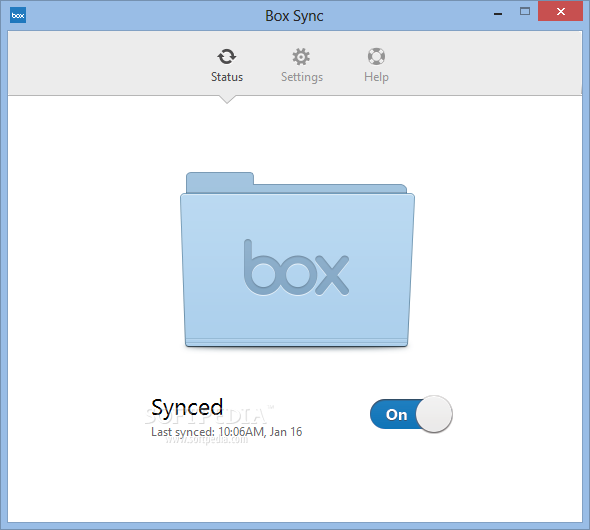Click the Box logo in title bar
The height and width of the screenshot is (530, 590).
click(x=18, y=15)
